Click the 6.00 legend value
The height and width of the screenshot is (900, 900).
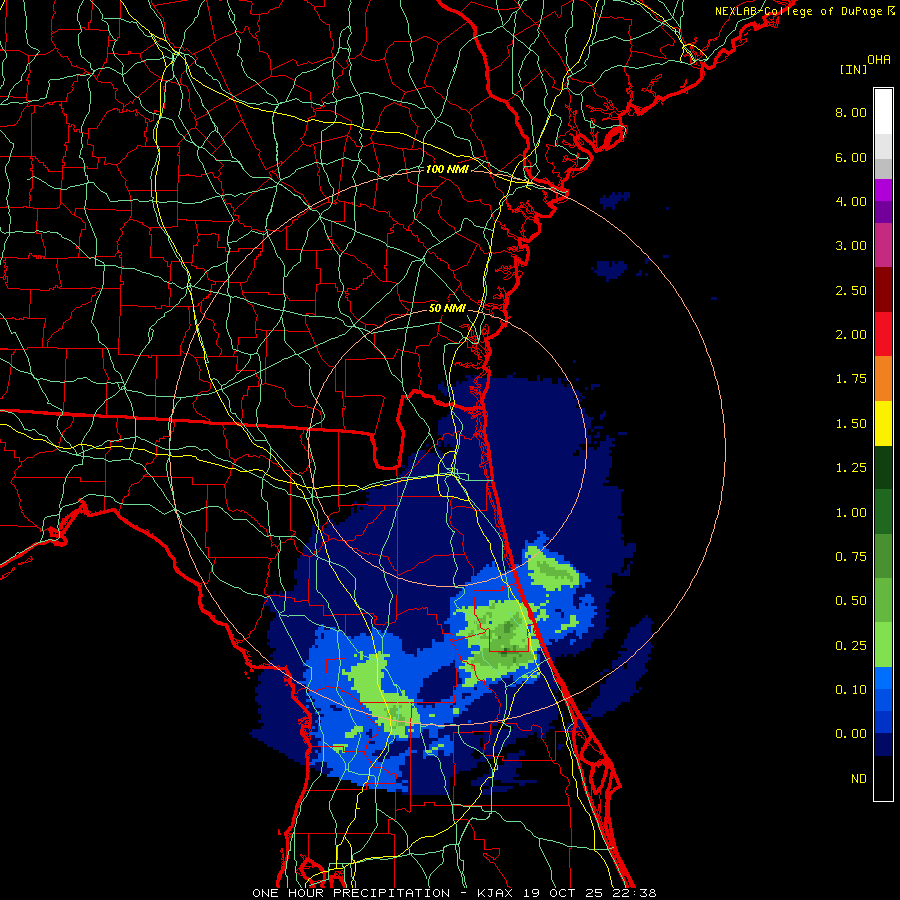[851, 157]
